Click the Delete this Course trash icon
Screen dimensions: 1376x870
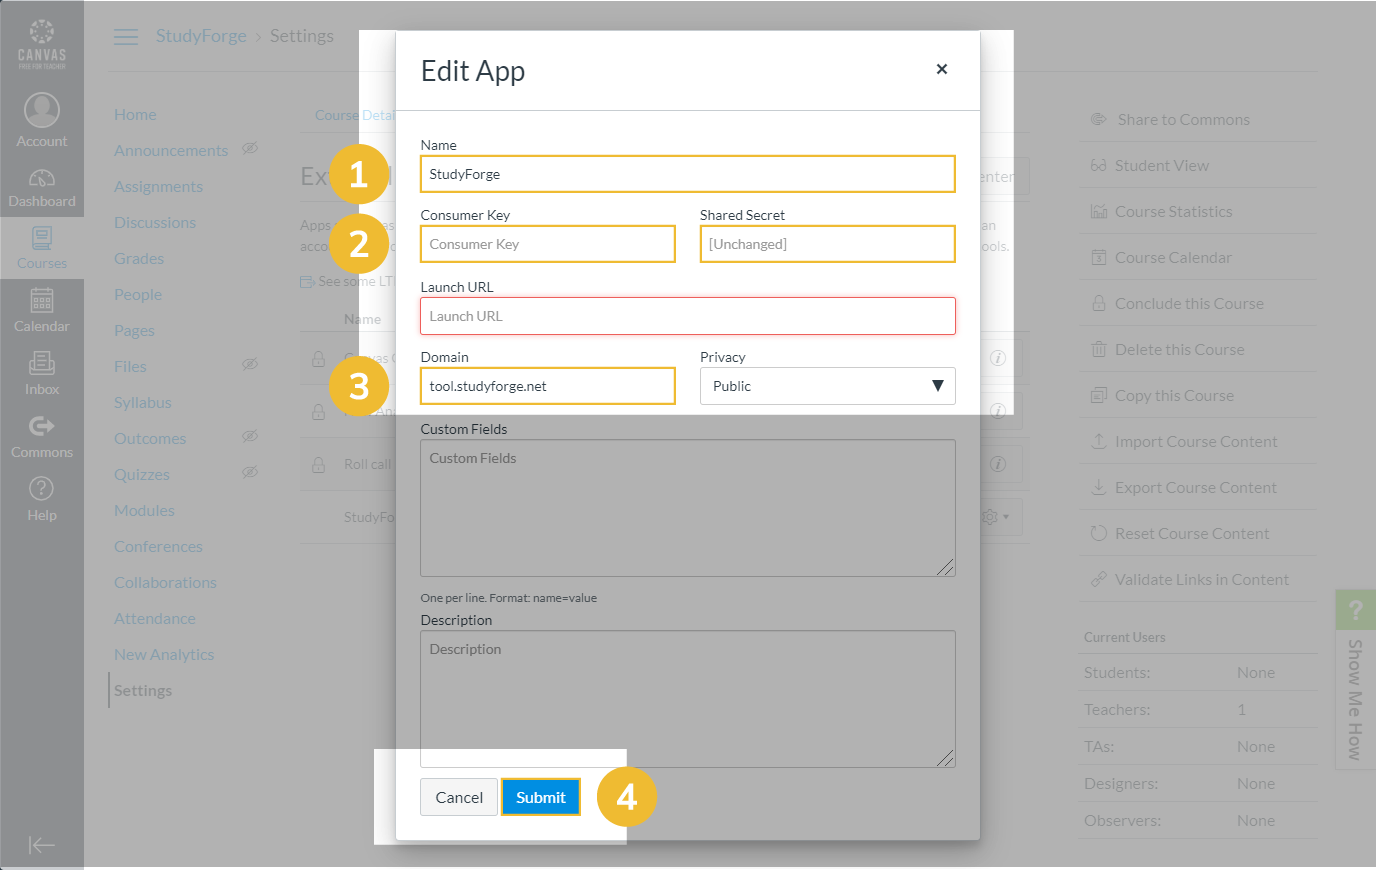tap(1098, 349)
